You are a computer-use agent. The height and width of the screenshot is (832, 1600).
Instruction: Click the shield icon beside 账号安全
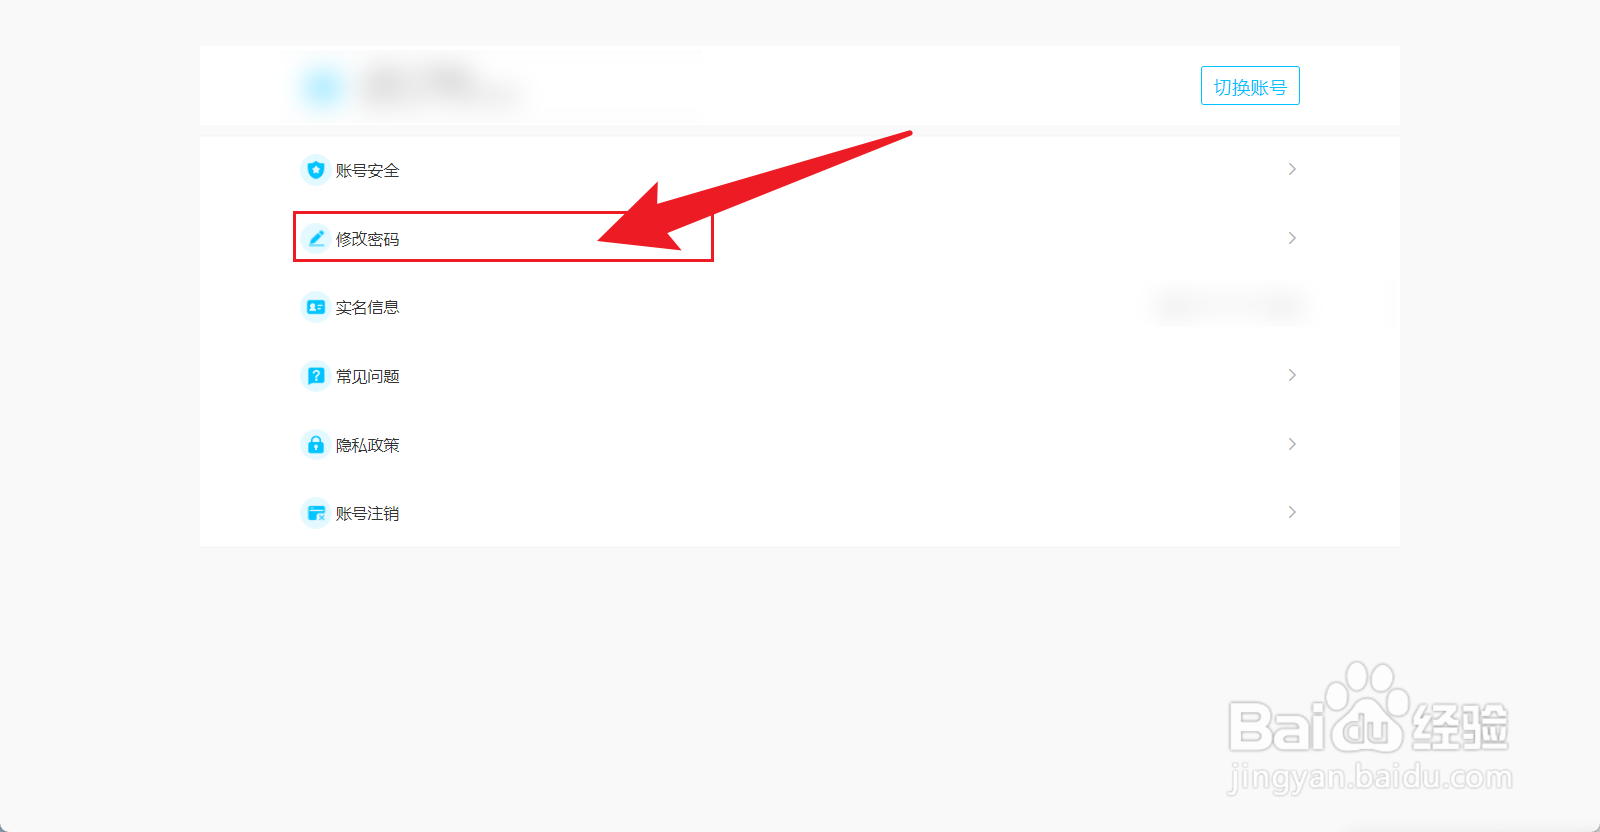[315, 170]
